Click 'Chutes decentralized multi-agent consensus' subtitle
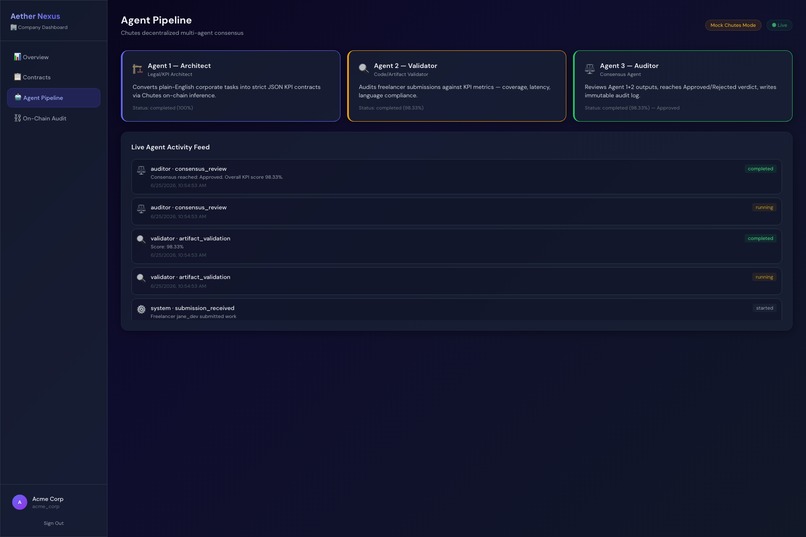806x537 pixels. pos(182,33)
